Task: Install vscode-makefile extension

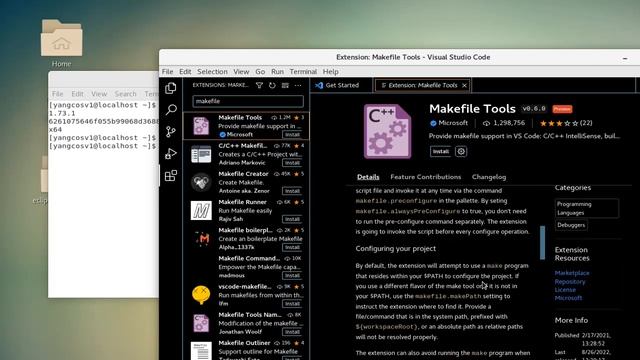Action: [292, 304]
